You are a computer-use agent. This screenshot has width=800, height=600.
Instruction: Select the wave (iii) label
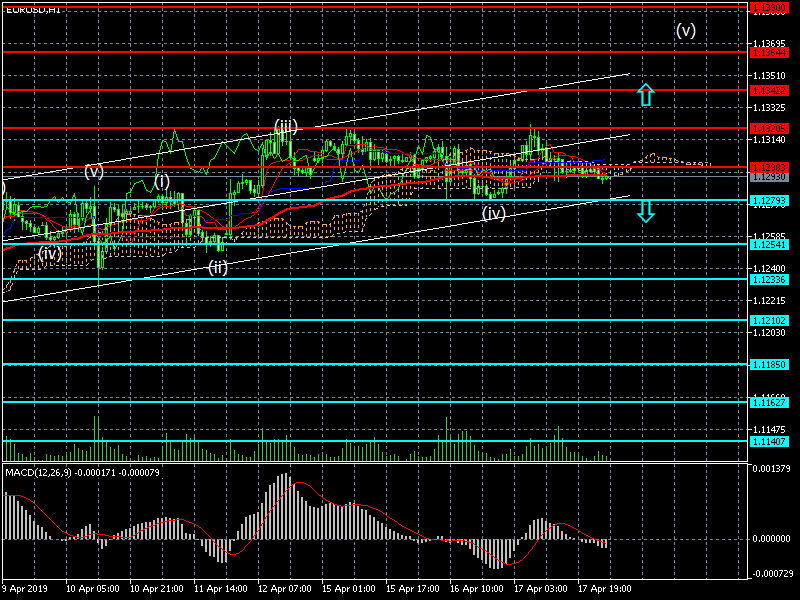point(286,126)
